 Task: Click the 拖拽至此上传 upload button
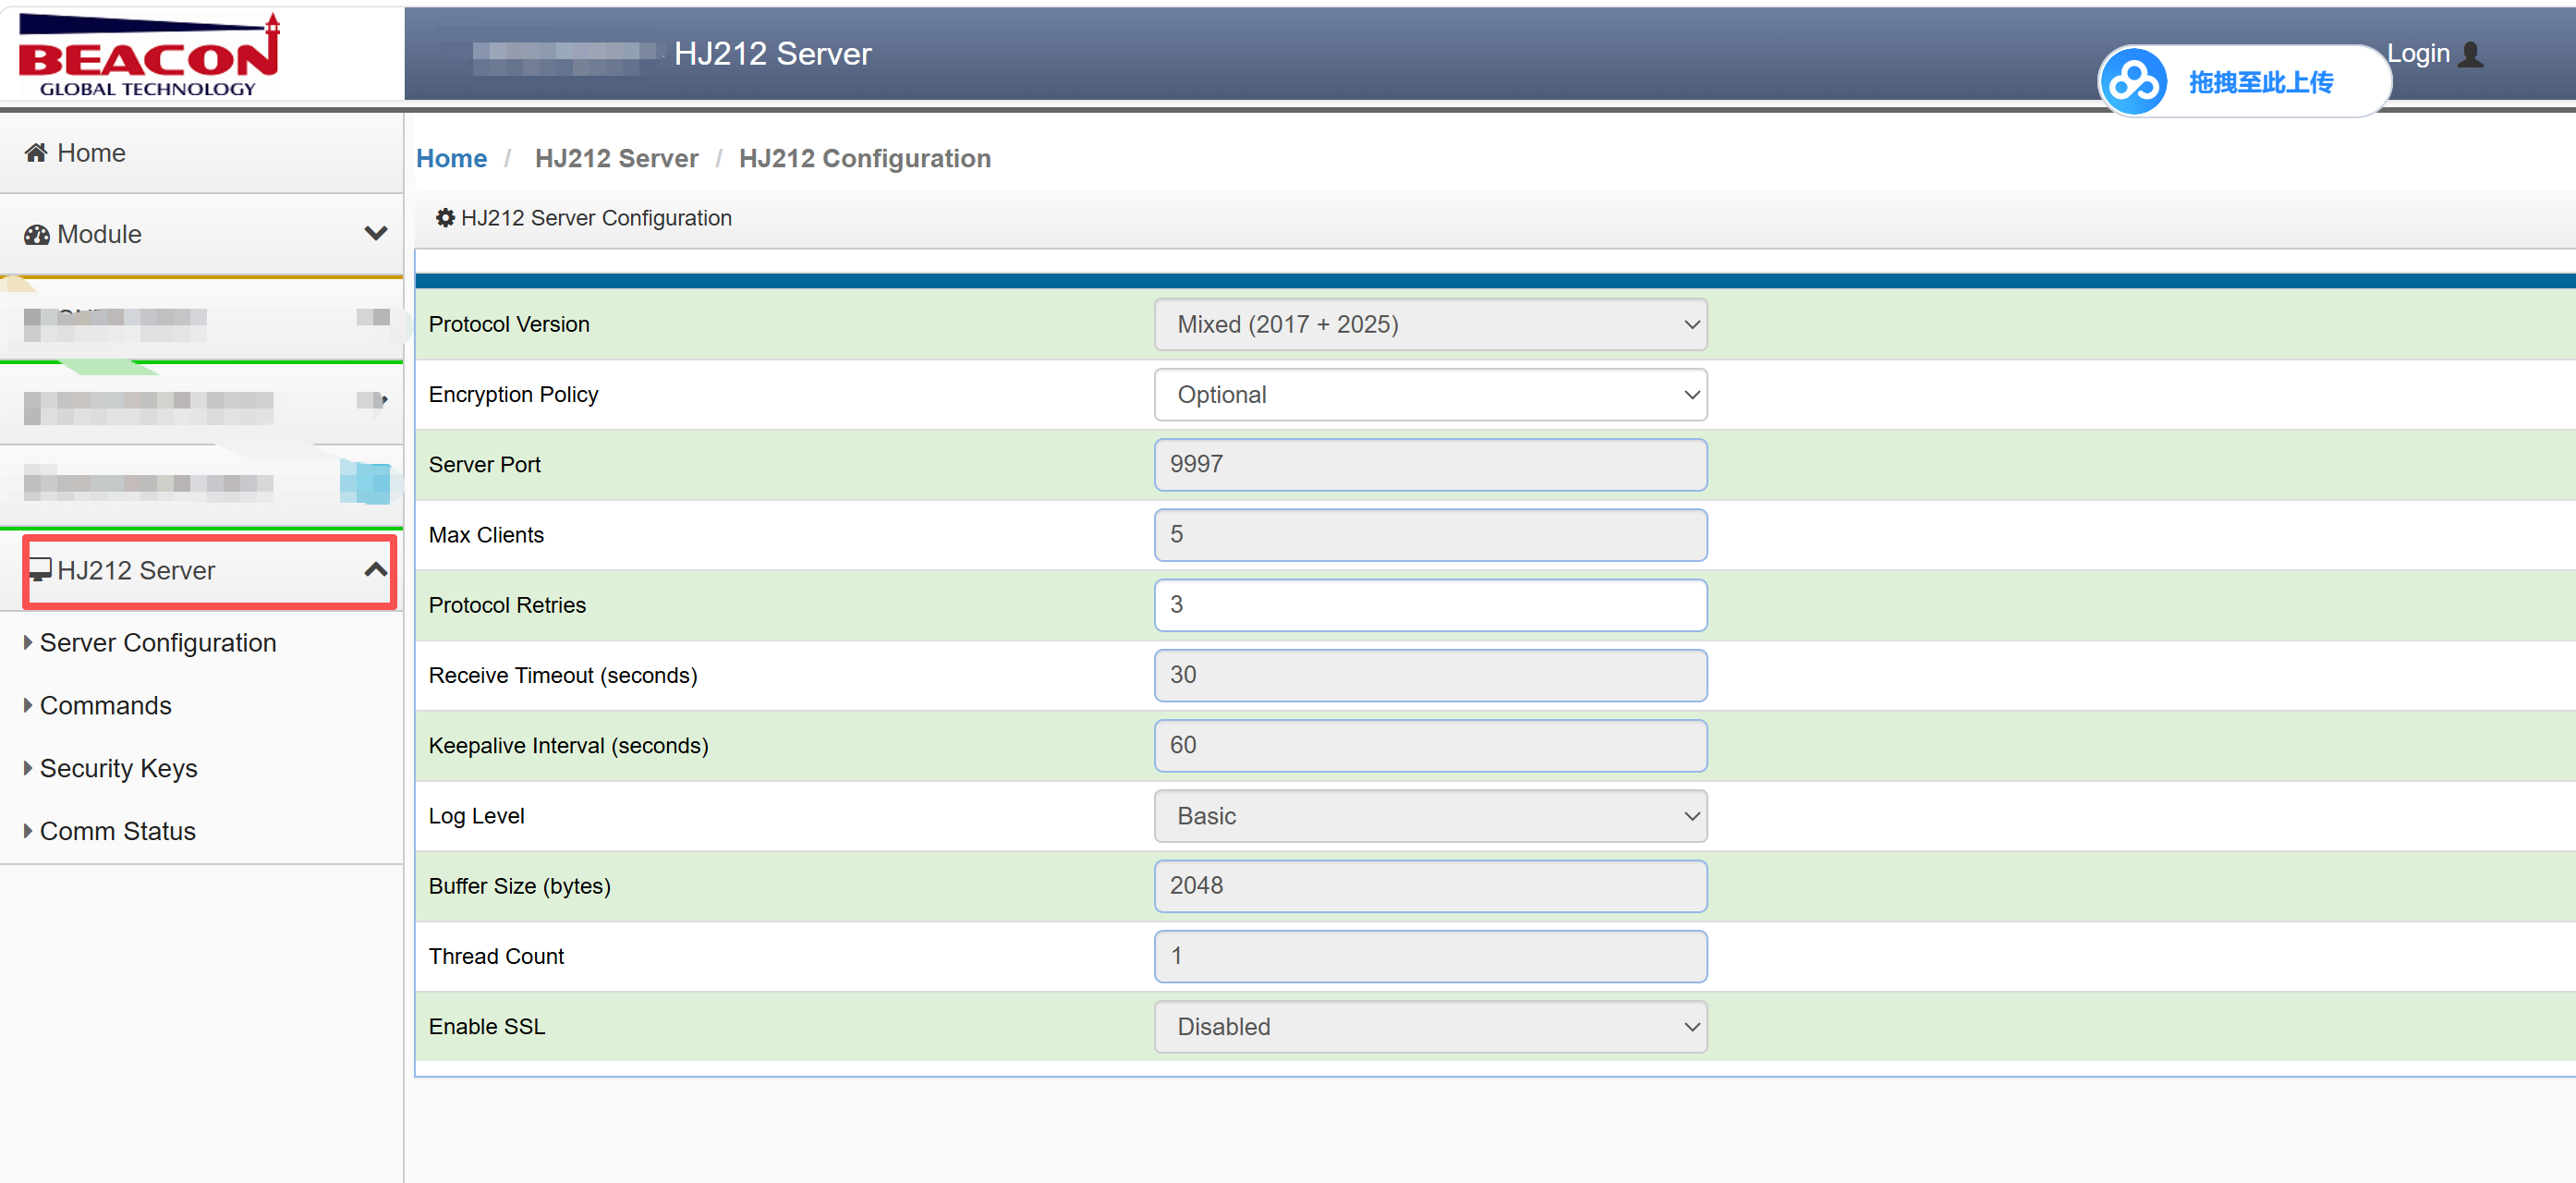(2245, 82)
